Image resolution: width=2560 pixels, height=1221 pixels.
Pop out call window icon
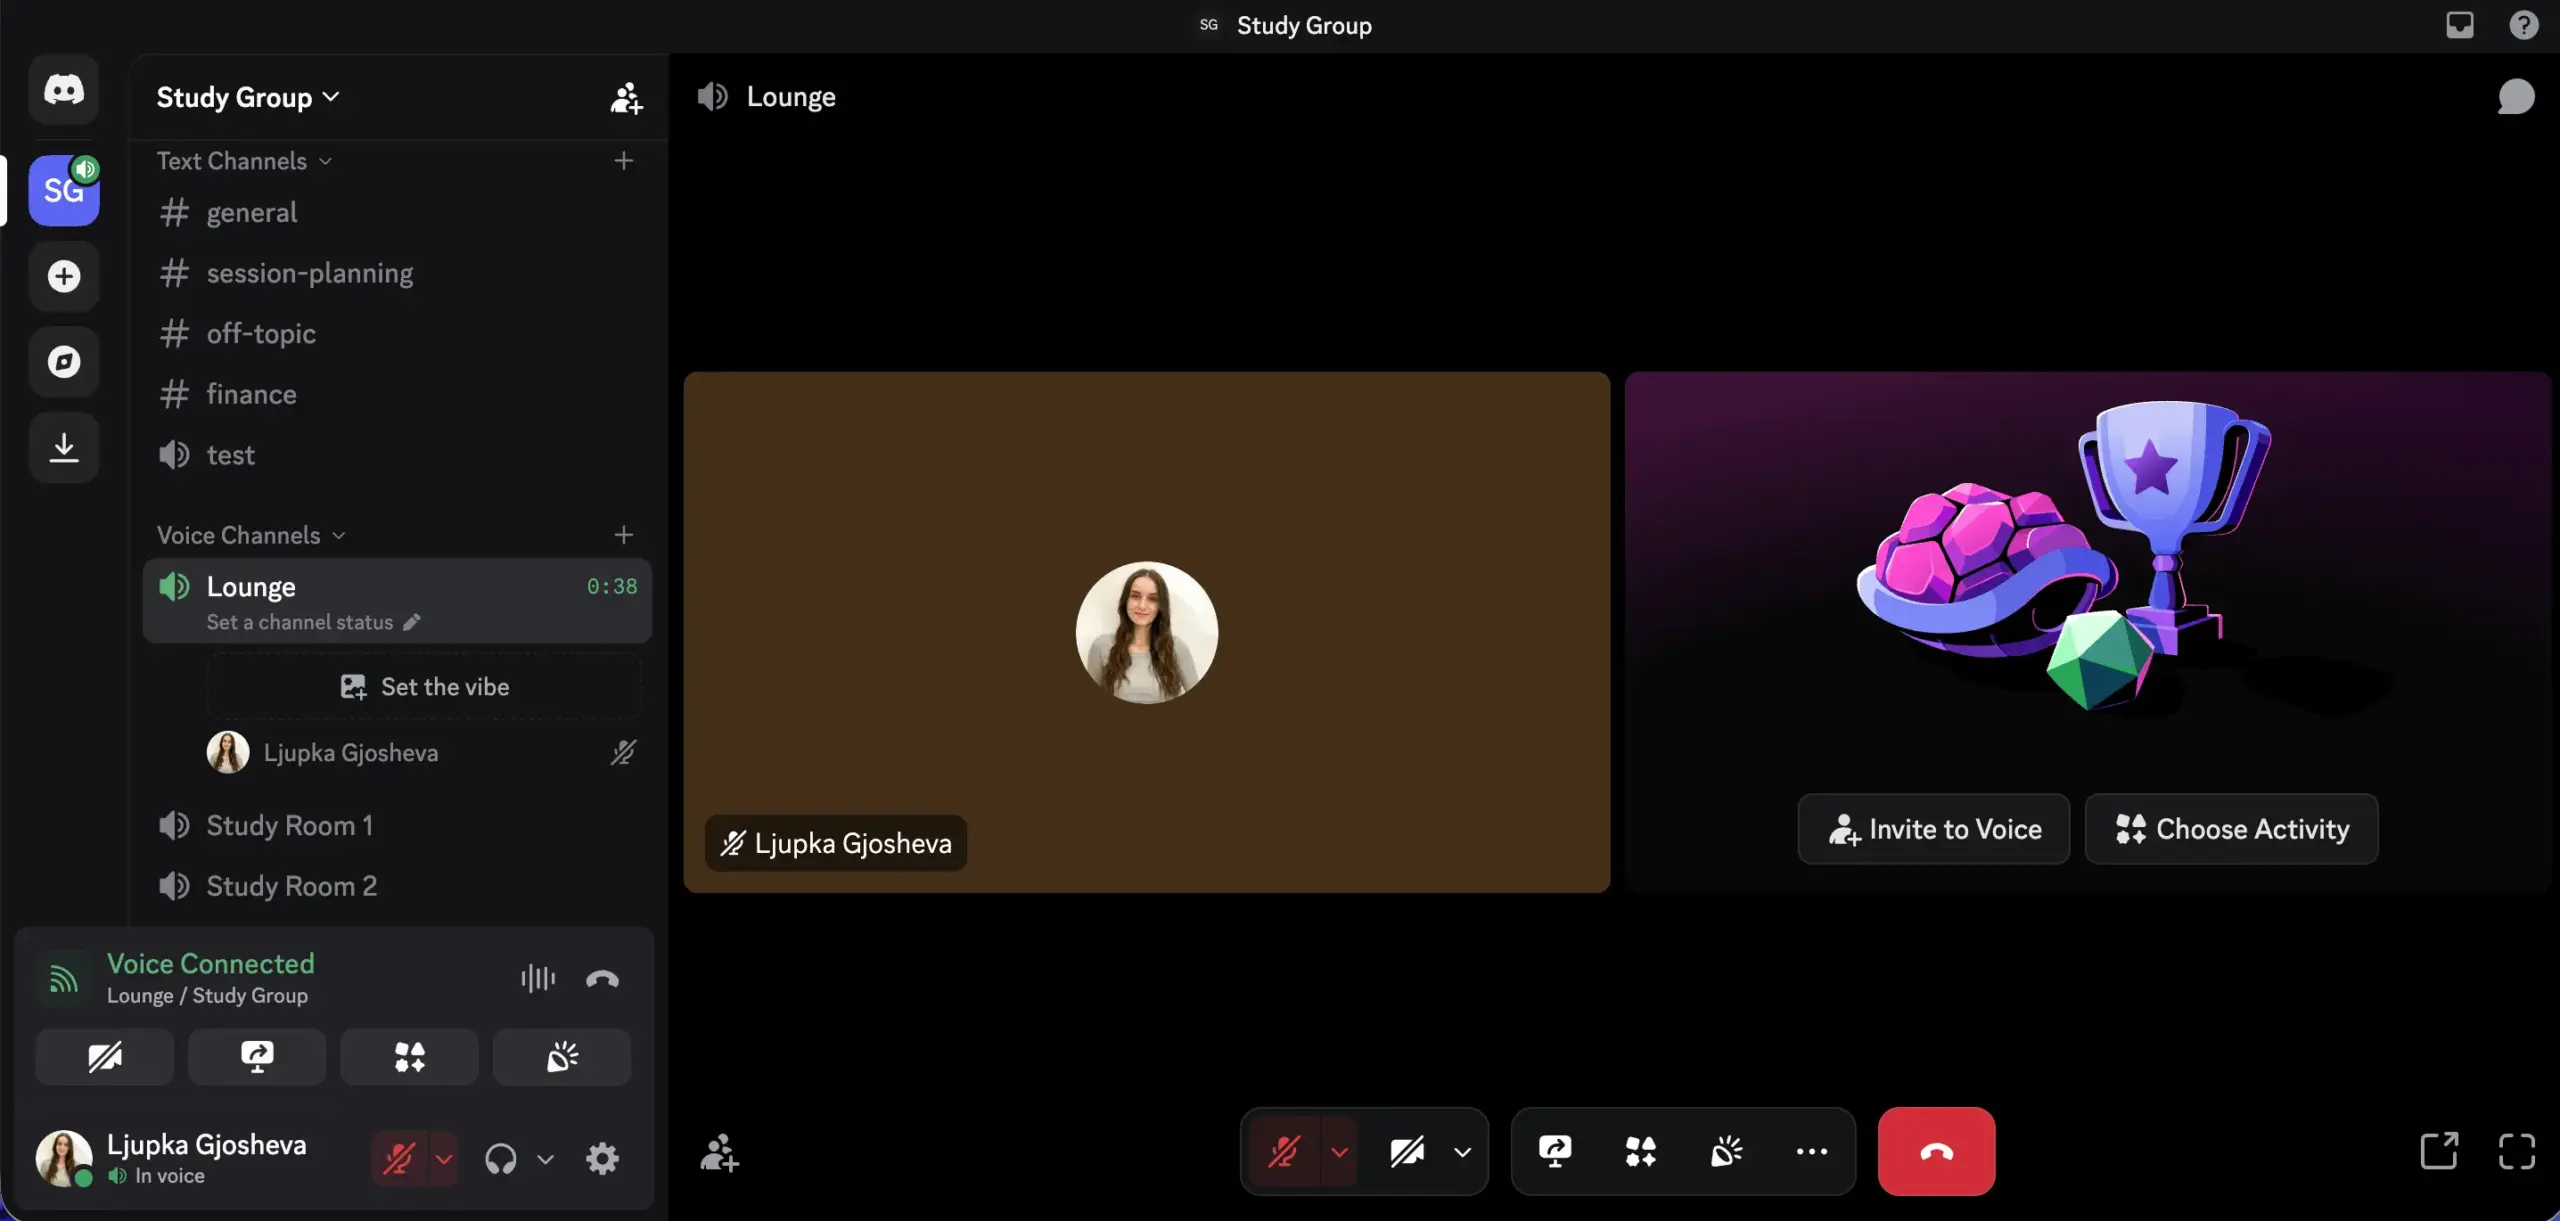pyautogui.click(x=2439, y=1151)
